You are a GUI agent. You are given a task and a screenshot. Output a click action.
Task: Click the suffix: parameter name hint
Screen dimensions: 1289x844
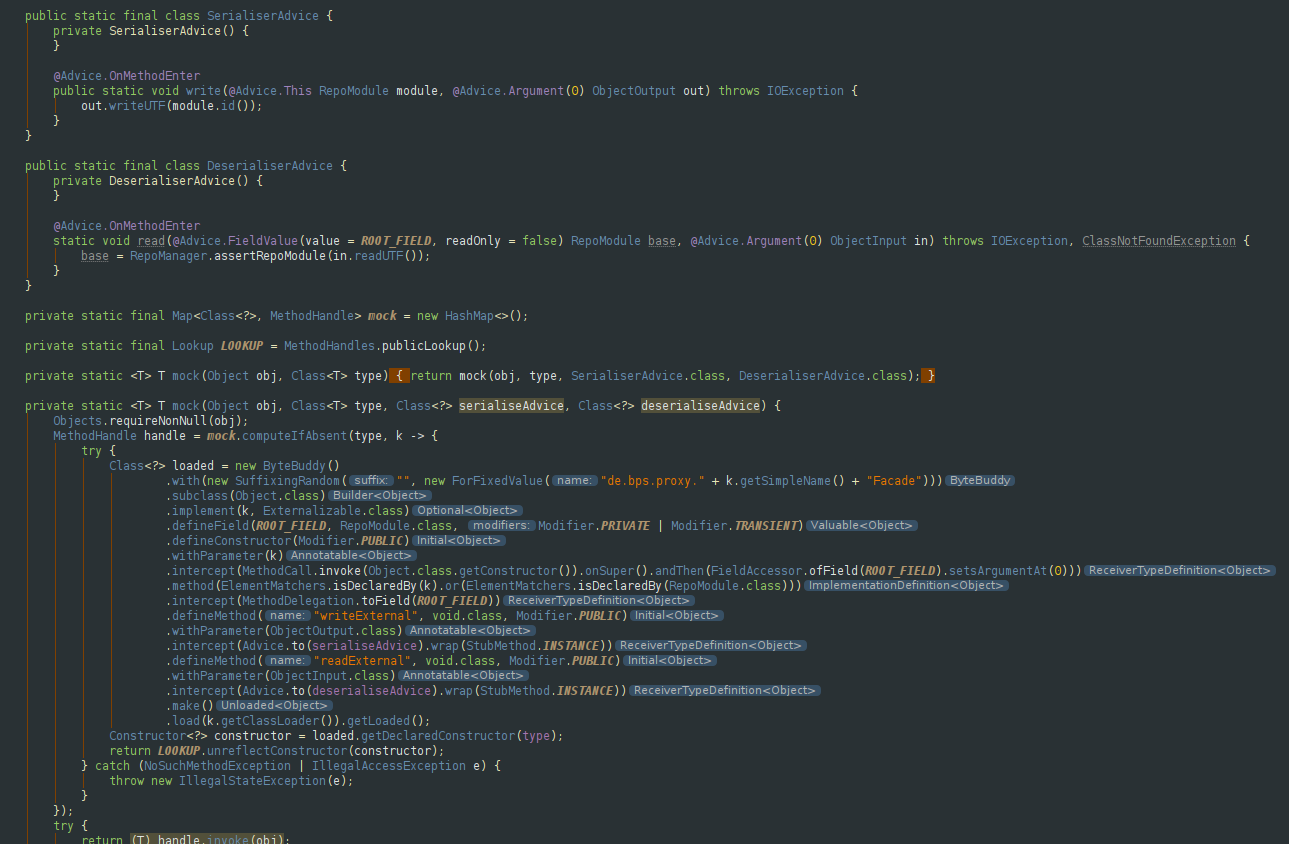click(370, 480)
